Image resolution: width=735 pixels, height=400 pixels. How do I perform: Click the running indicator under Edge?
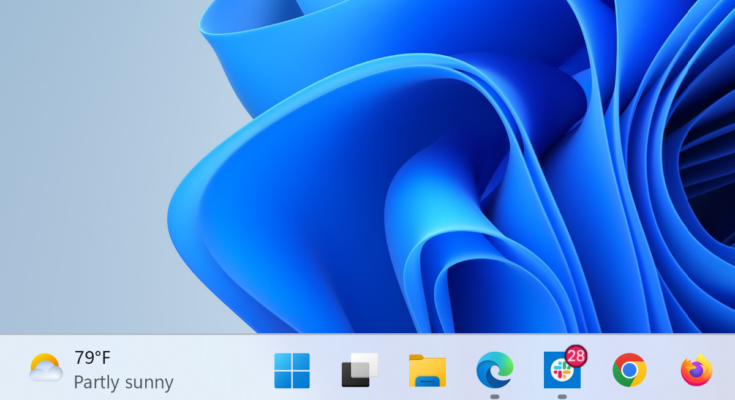click(x=494, y=396)
